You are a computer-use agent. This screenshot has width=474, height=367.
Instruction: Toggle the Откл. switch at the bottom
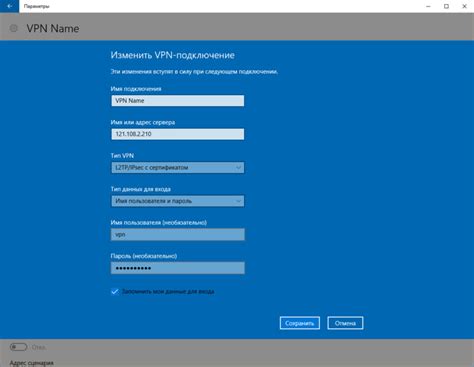(18, 347)
